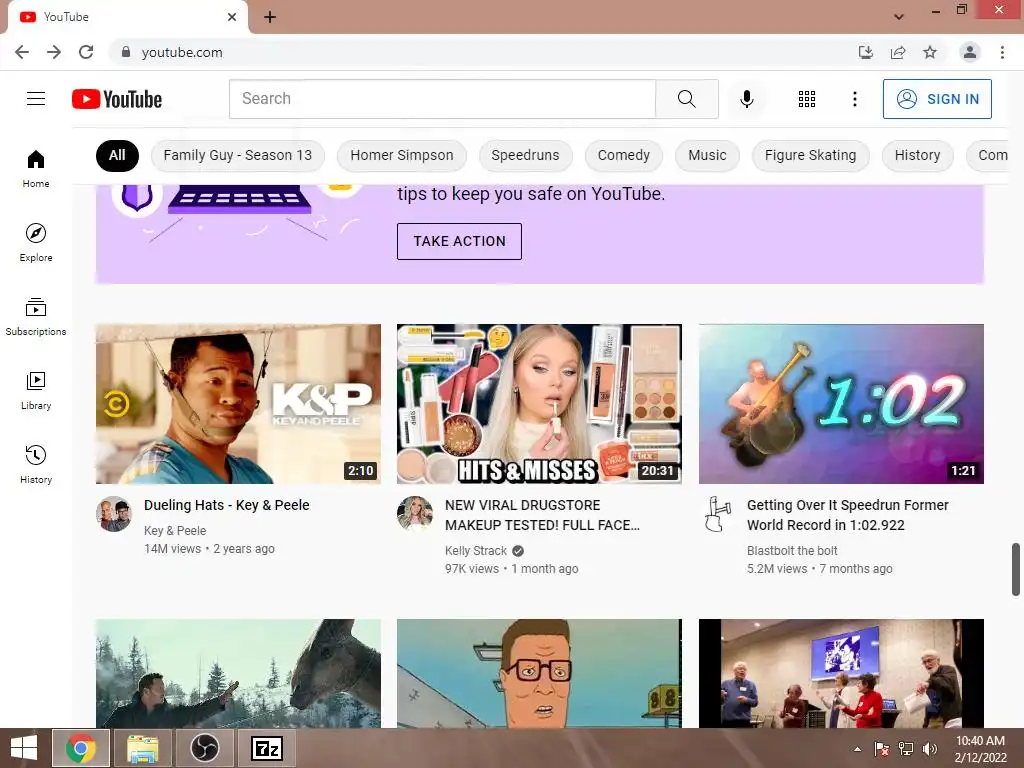Click the youtube.com address bar

(x=483, y=52)
